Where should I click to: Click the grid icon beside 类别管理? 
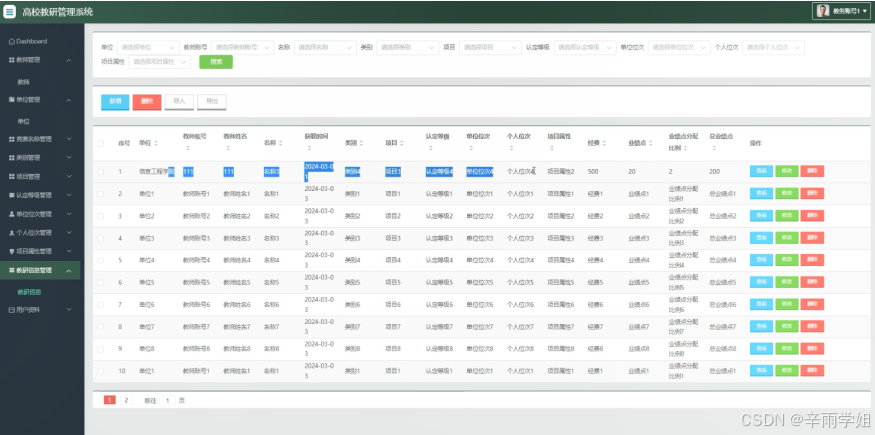[x=12, y=158]
